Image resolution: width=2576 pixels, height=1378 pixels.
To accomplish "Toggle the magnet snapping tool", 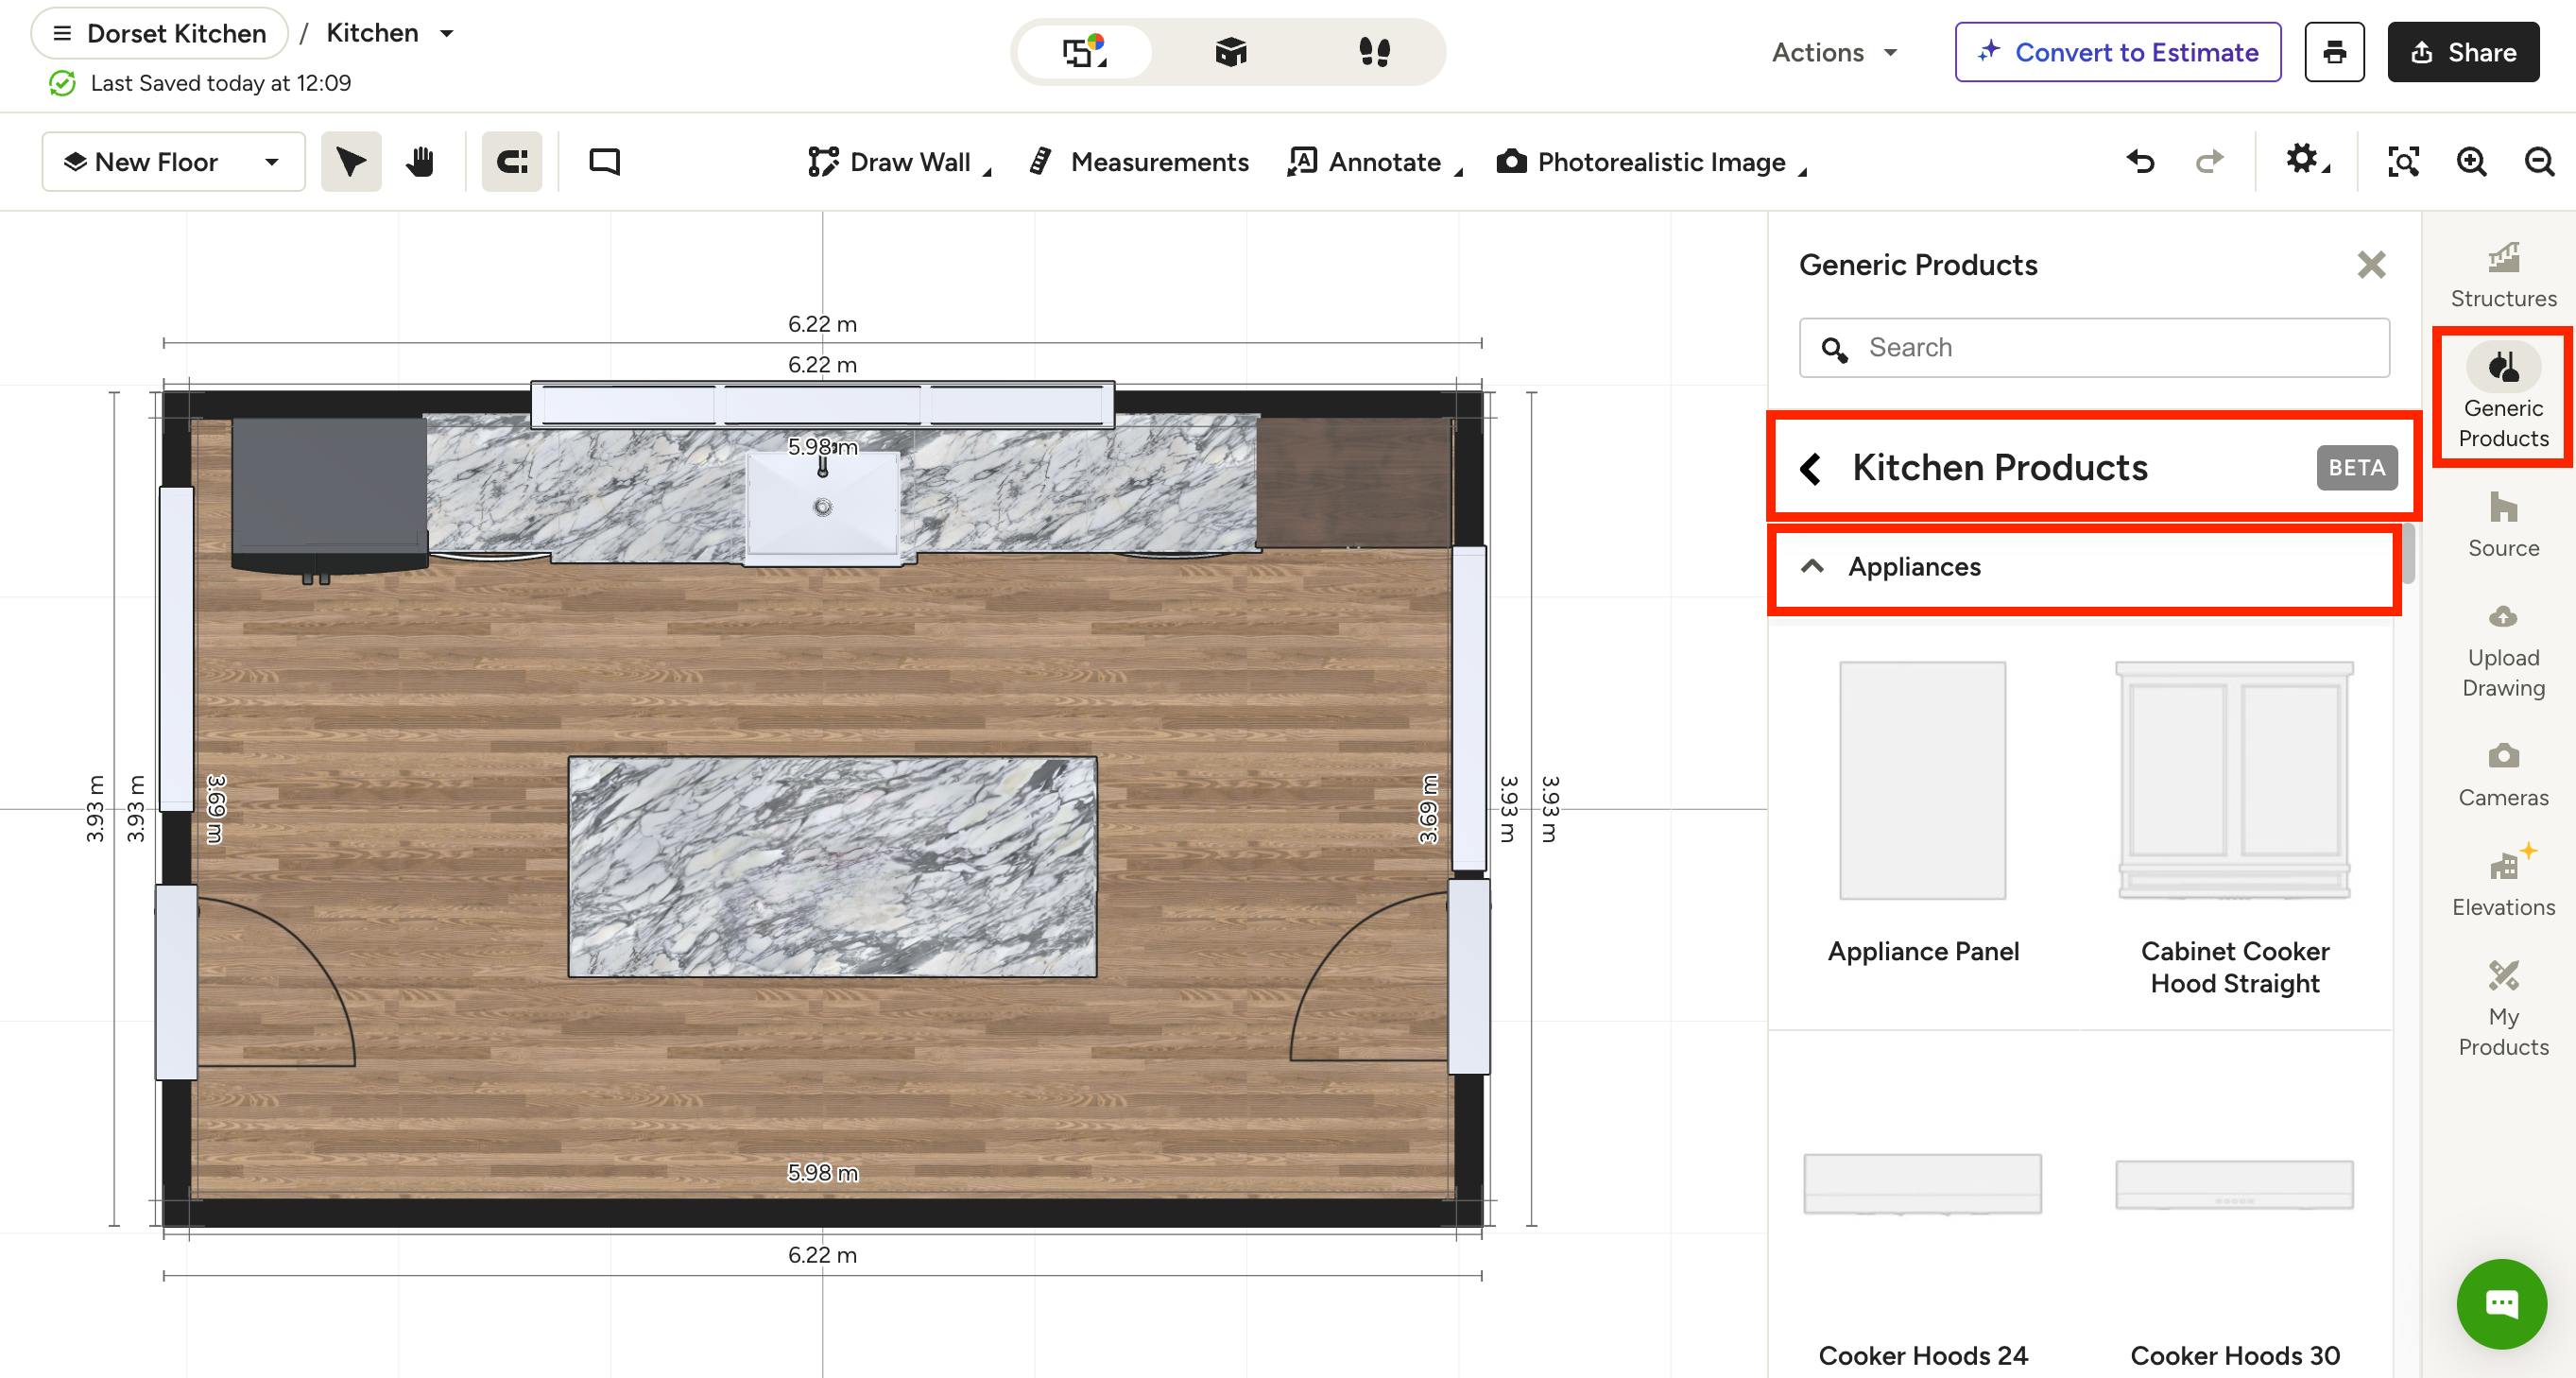I will coord(512,161).
